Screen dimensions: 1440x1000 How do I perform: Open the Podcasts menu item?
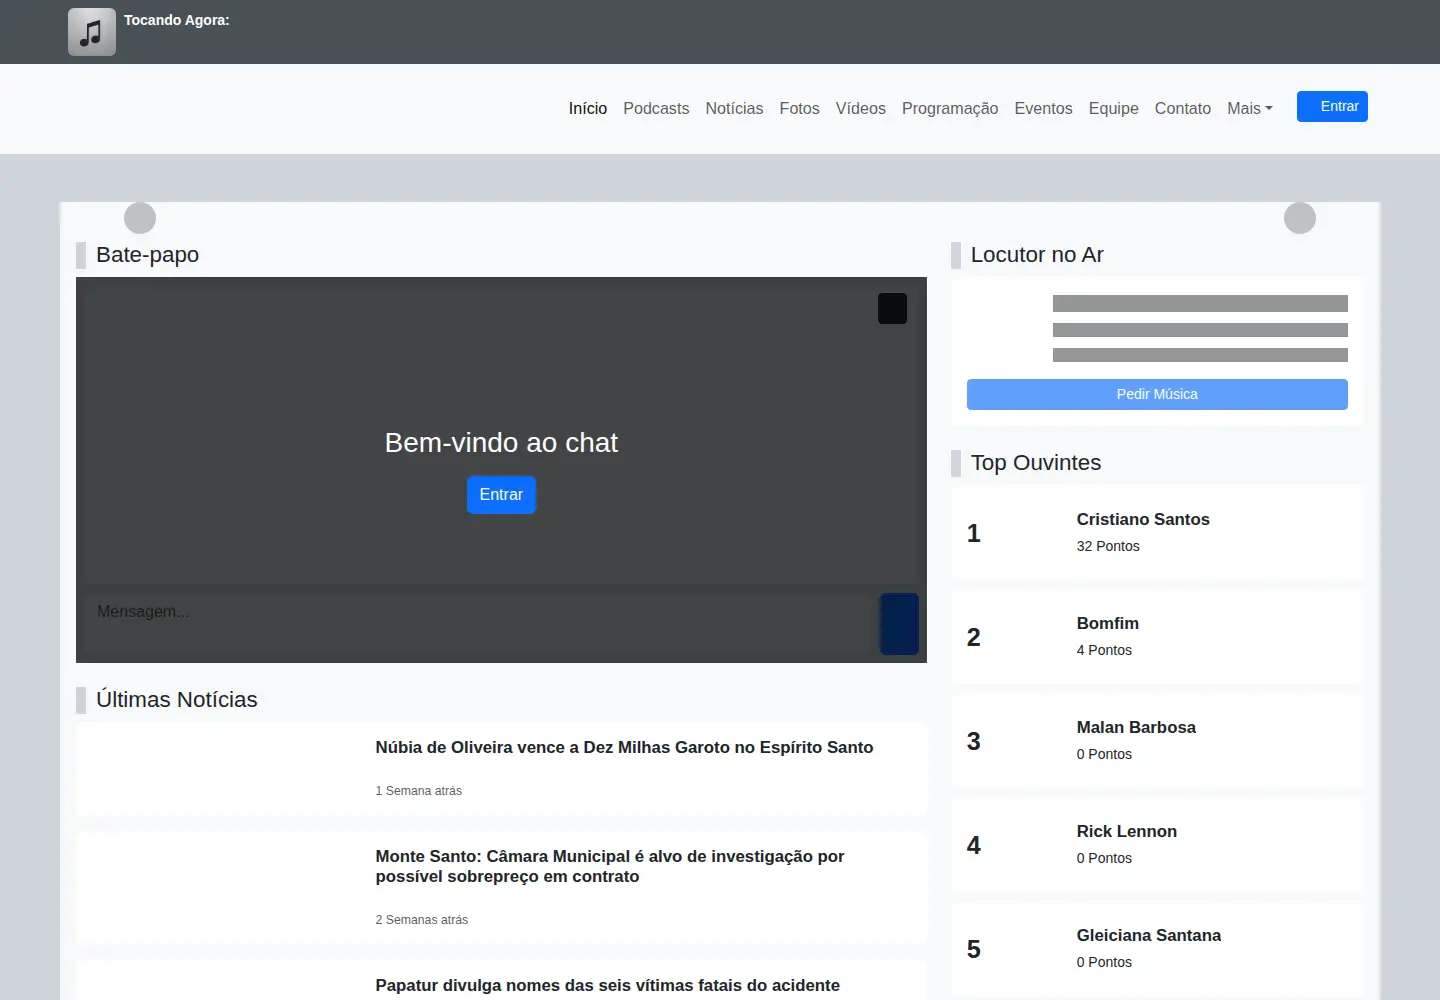[x=656, y=108]
